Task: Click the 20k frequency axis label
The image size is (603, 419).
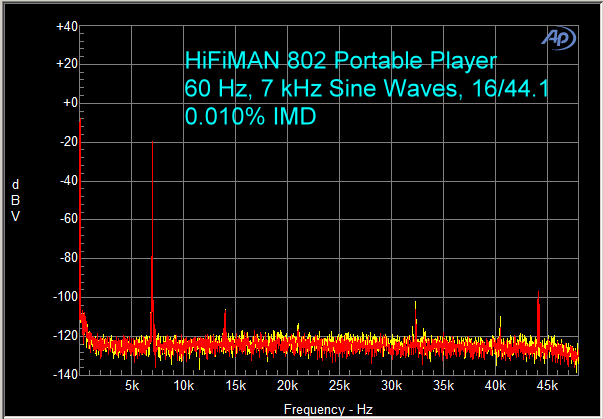Action: 287,386
